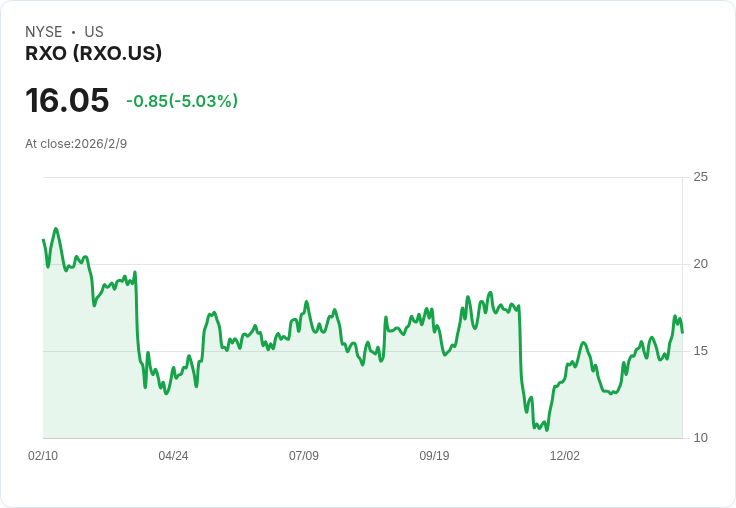Click the rightmost end of the price line
This screenshot has height=508, width=736.
pyautogui.click(x=682, y=332)
